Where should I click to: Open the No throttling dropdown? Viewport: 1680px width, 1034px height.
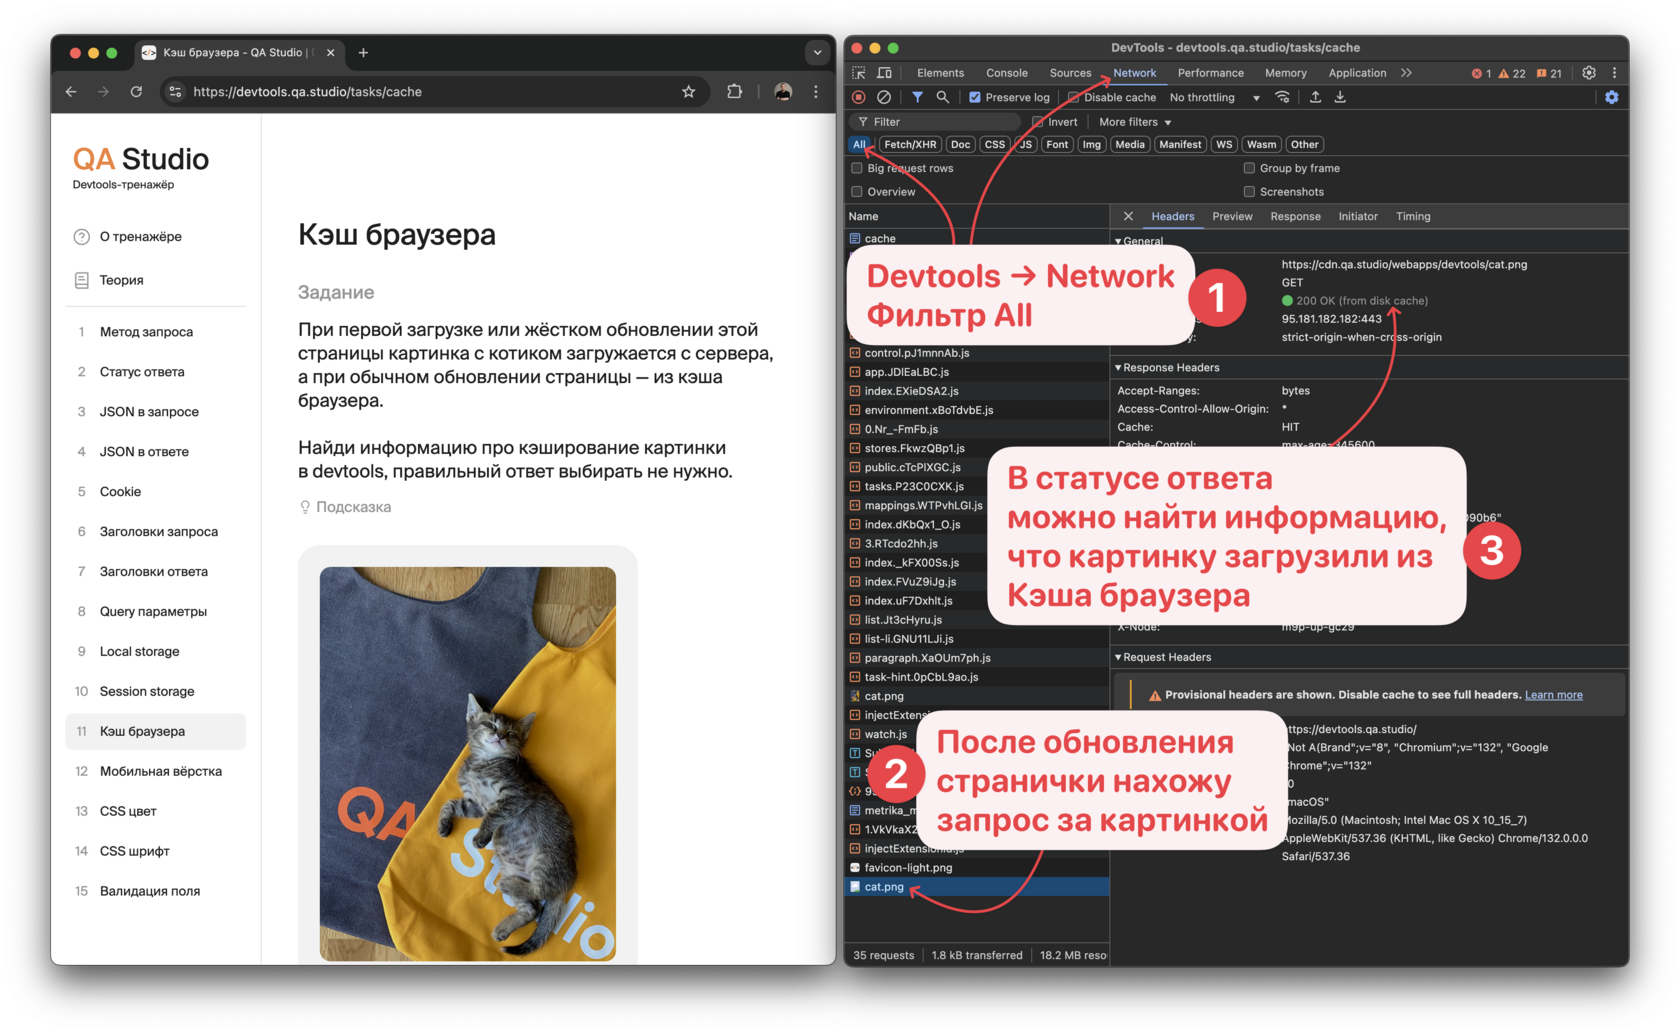point(1214,97)
